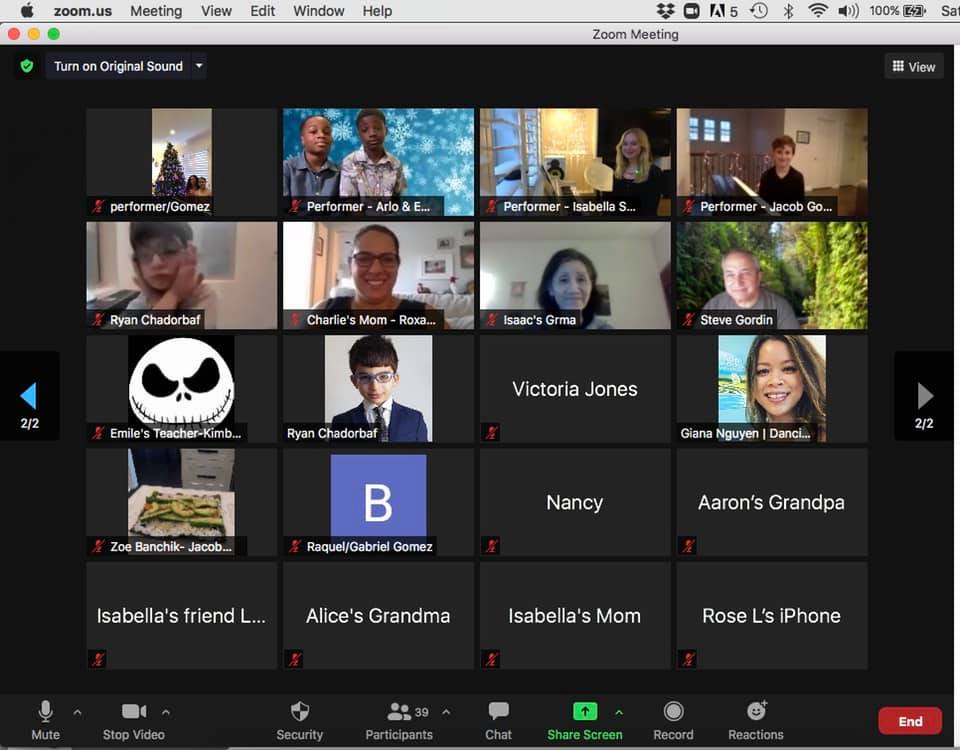
Task: Turn on Original Sound
Action: pyautogui.click(x=118, y=66)
